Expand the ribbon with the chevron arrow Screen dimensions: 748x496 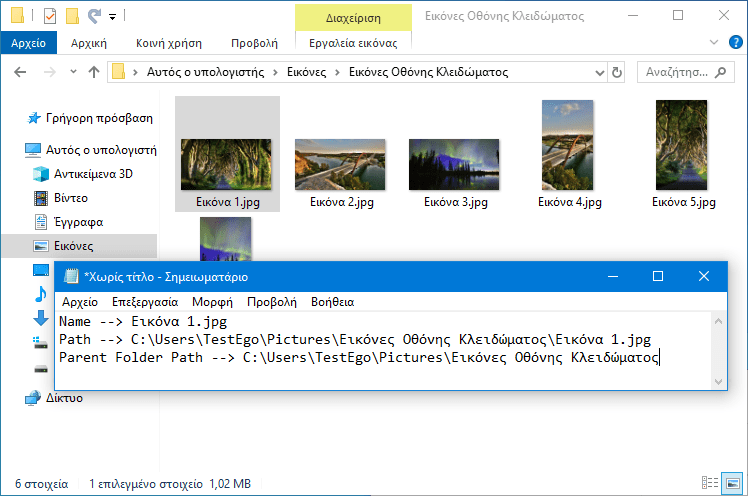pos(713,43)
